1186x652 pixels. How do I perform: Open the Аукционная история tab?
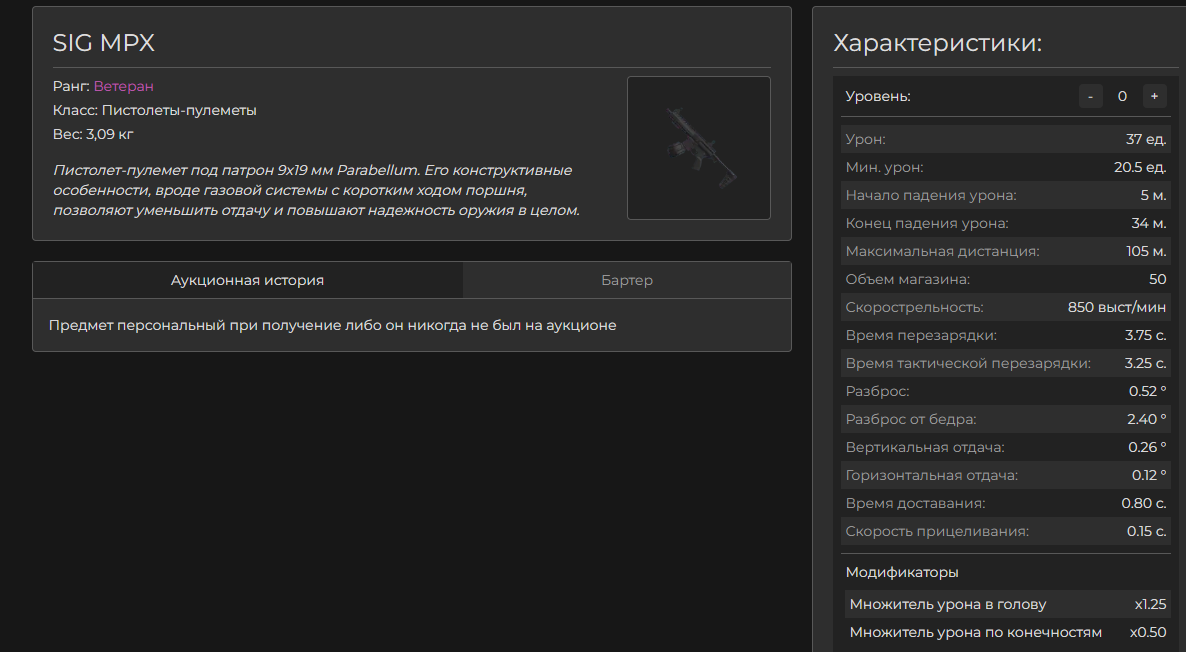247,281
